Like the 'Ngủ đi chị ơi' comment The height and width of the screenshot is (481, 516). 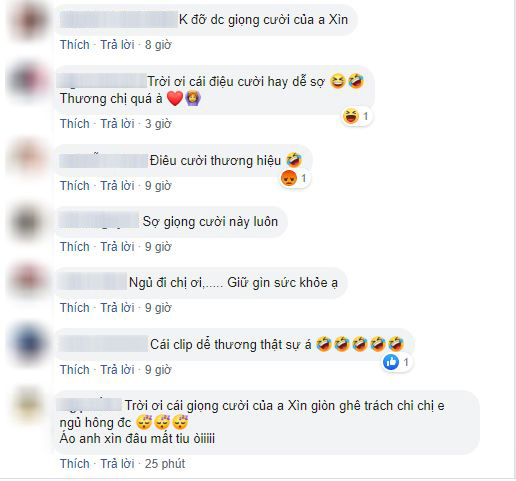coord(75,308)
